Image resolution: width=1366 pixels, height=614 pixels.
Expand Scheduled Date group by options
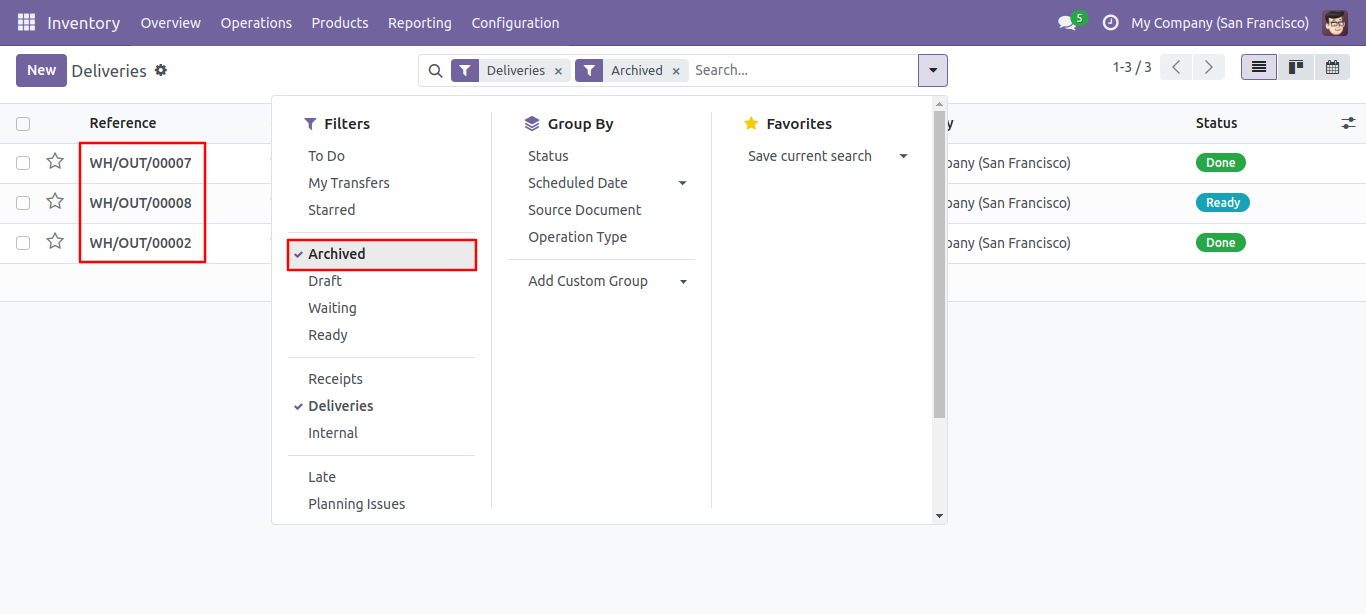pyautogui.click(x=683, y=183)
